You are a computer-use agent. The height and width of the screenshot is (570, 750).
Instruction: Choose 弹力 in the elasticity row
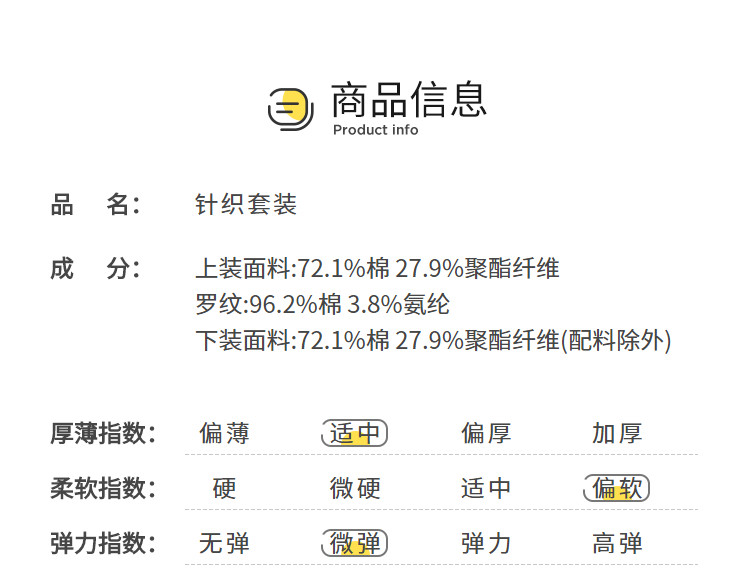pos(486,543)
